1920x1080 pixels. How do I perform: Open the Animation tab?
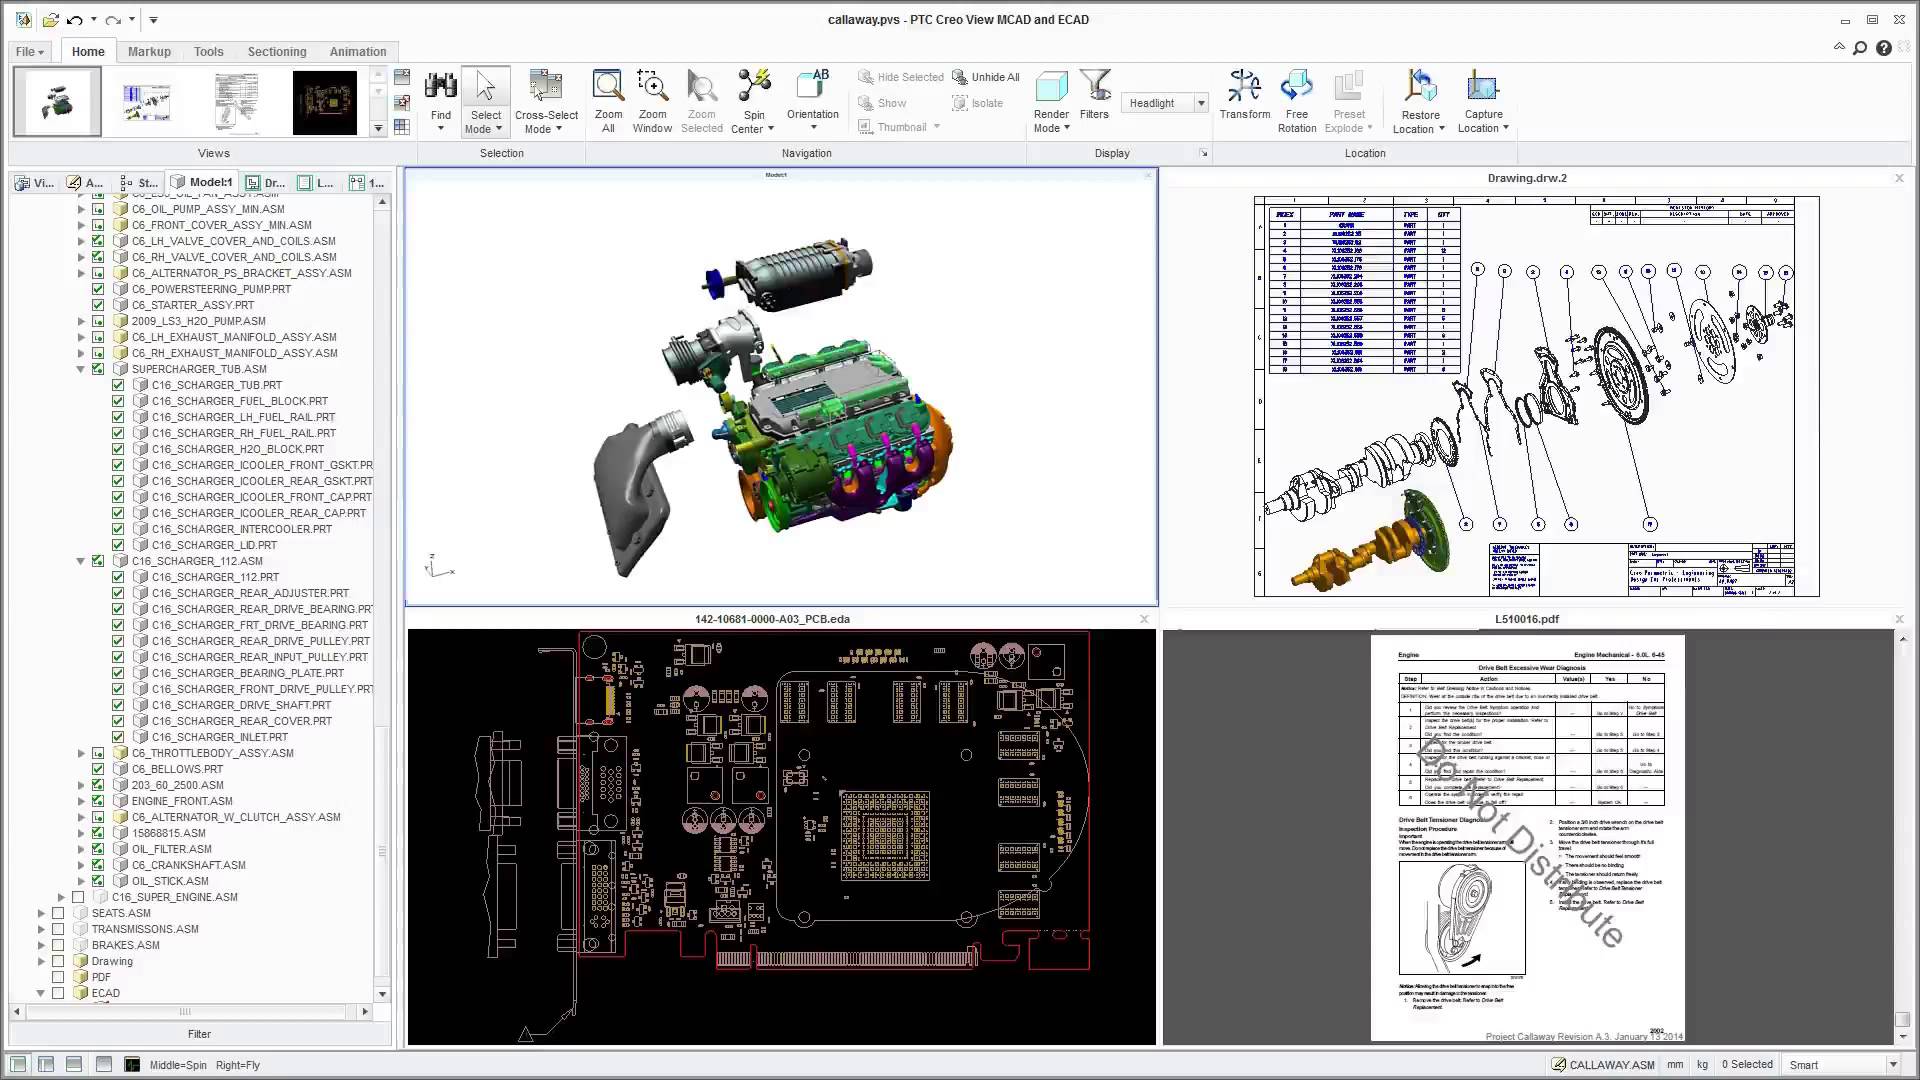click(x=358, y=51)
